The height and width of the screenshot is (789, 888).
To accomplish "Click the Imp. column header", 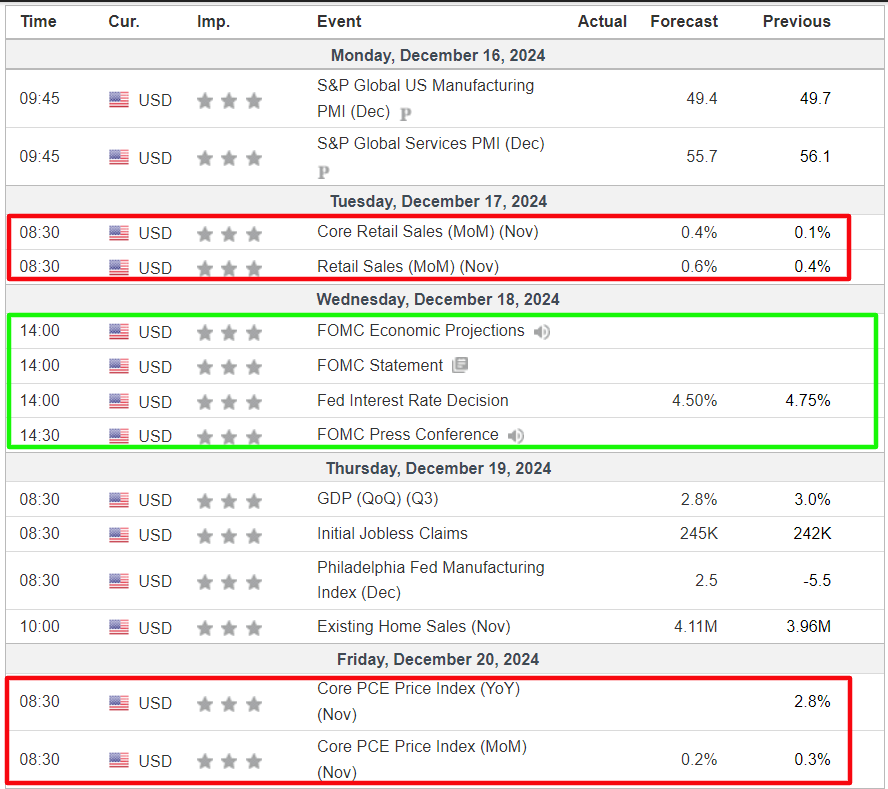I will pos(214,22).
